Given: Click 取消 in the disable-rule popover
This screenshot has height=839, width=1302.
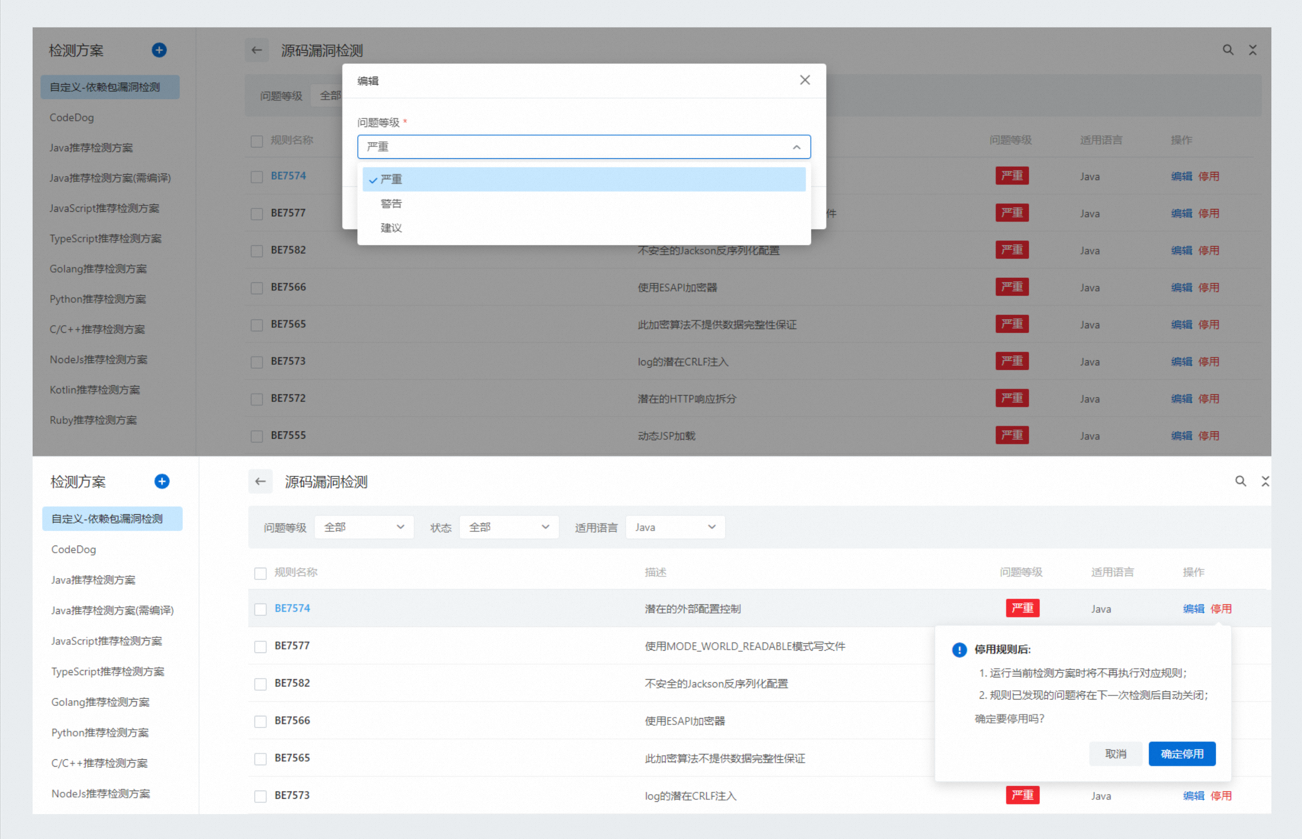Looking at the screenshot, I should (1116, 754).
